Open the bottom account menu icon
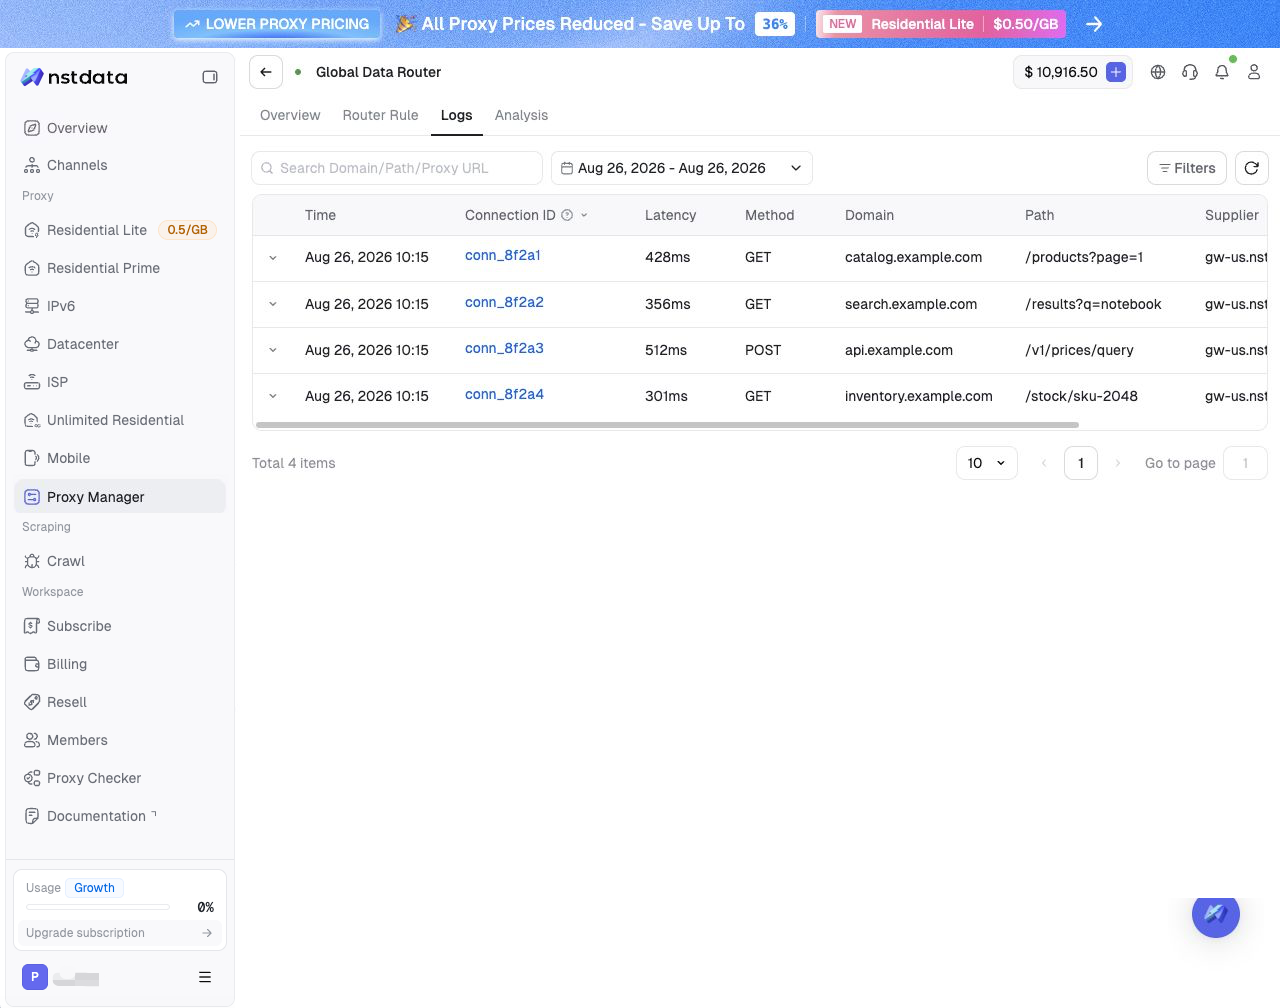This screenshot has height=1008, width=1280. [x=205, y=977]
